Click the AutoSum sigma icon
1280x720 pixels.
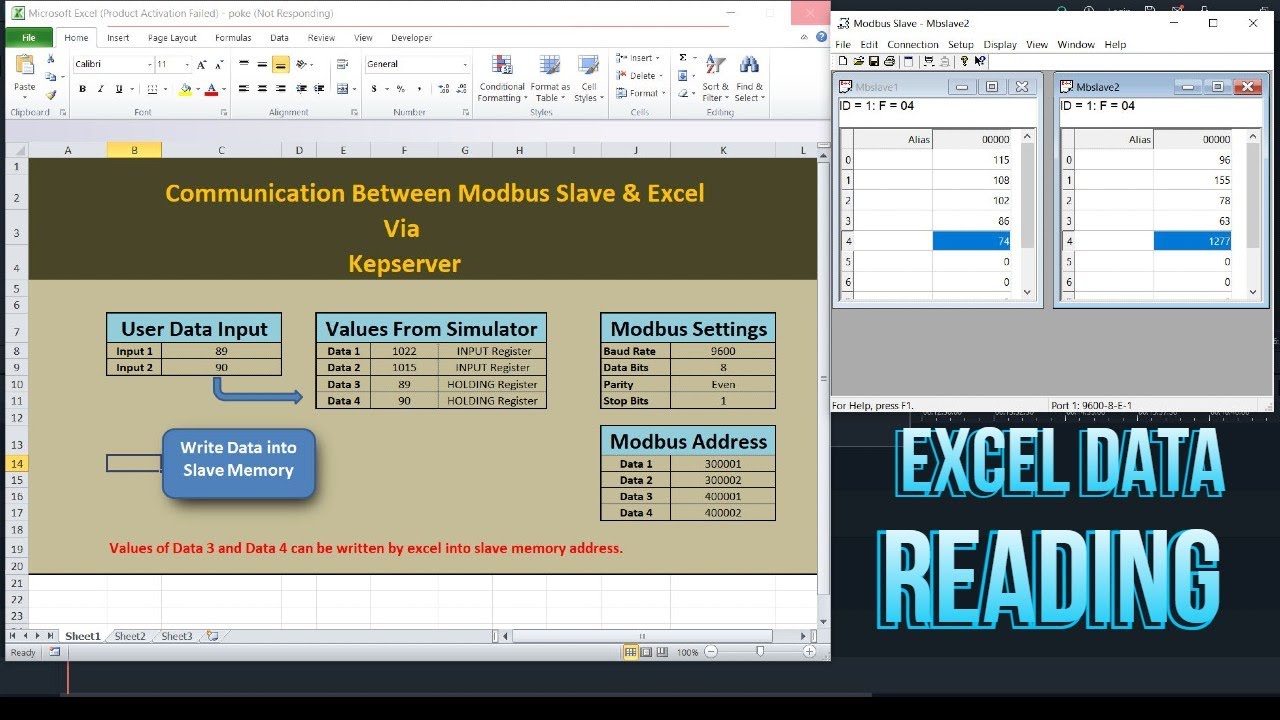pos(682,57)
